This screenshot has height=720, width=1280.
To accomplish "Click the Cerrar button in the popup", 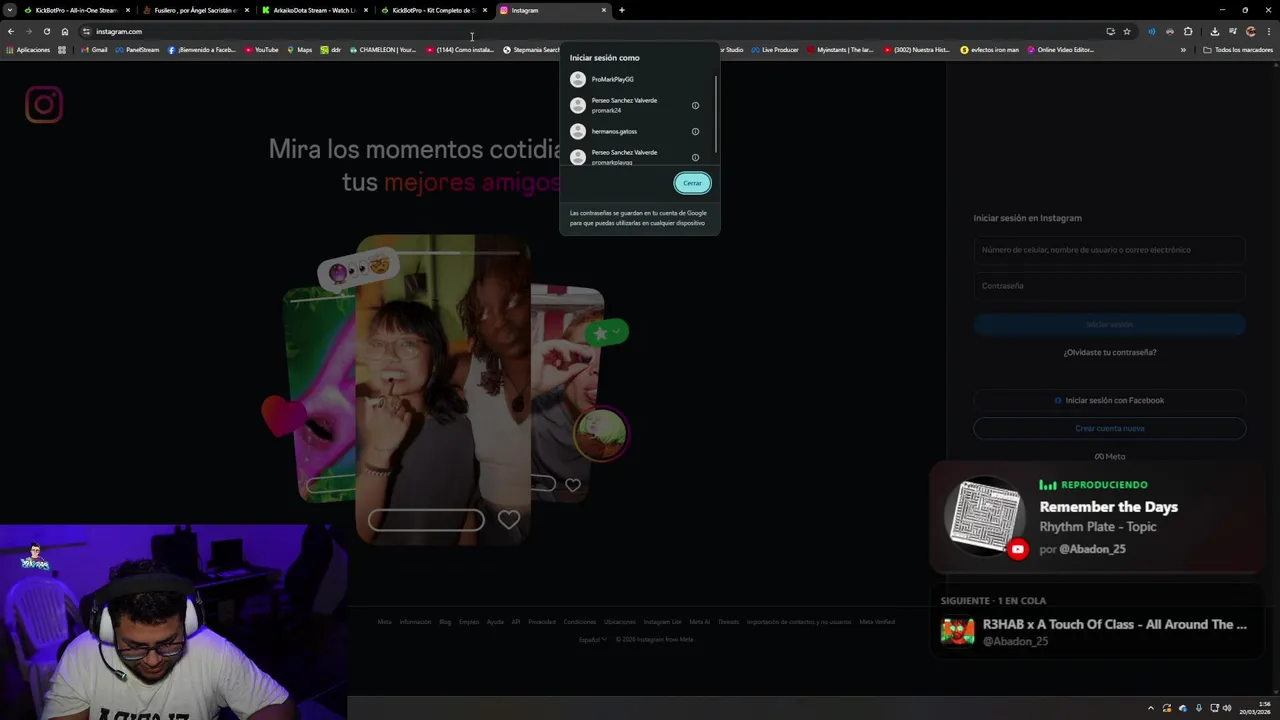I will 692,183.
